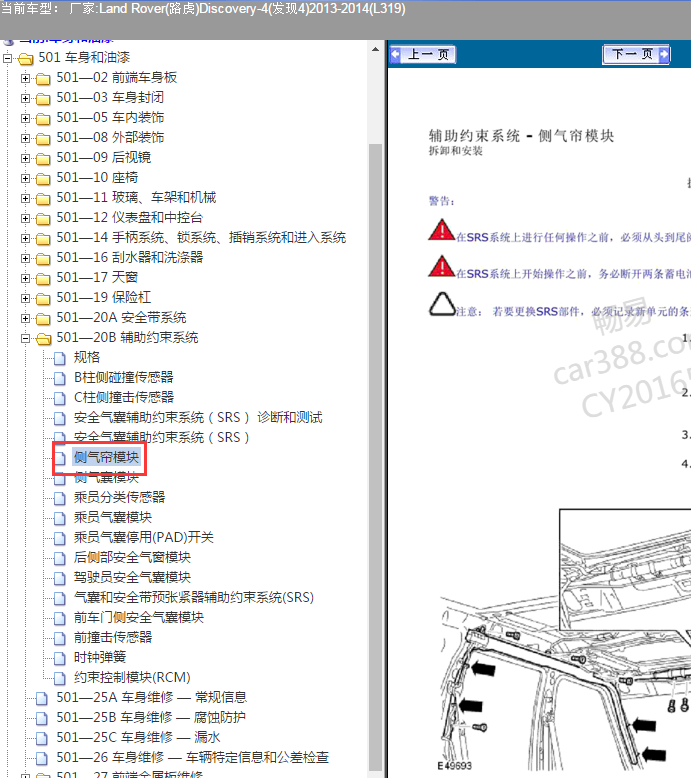Image resolution: width=691 pixels, height=778 pixels.
Task: Click document icon beside C柱侧撞击传感器
Action: [60, 398]
